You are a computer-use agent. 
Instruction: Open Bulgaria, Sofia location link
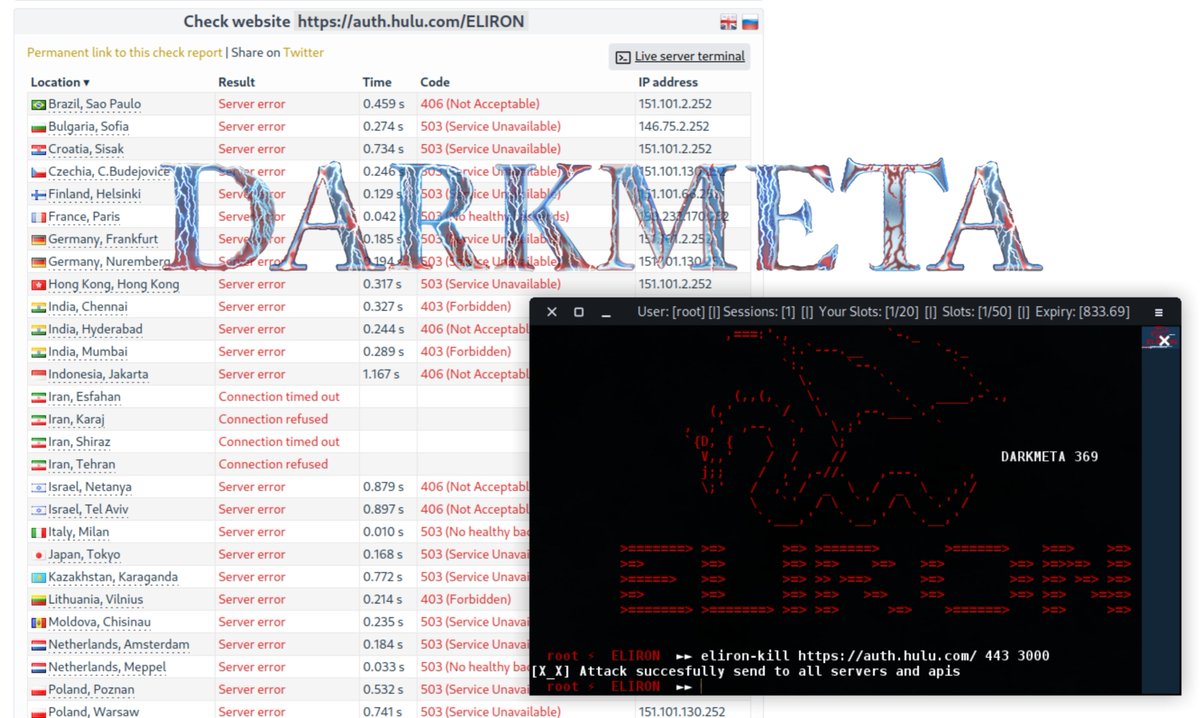click(x=88, y=126)
